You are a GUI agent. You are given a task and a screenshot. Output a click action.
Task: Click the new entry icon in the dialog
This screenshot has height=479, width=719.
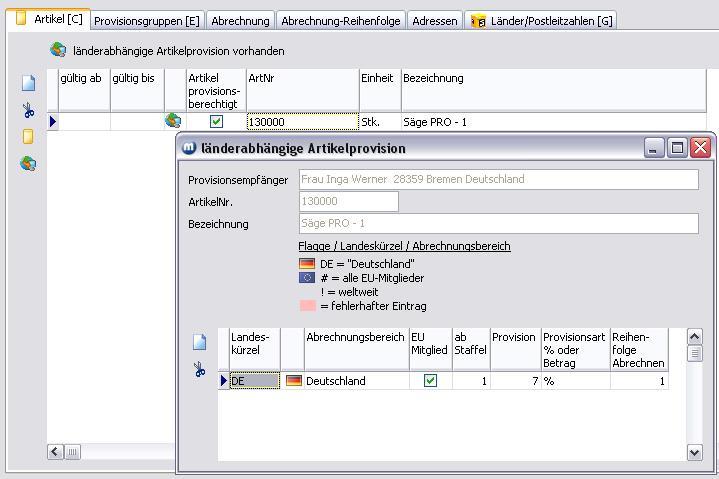(x=199, y=342)
